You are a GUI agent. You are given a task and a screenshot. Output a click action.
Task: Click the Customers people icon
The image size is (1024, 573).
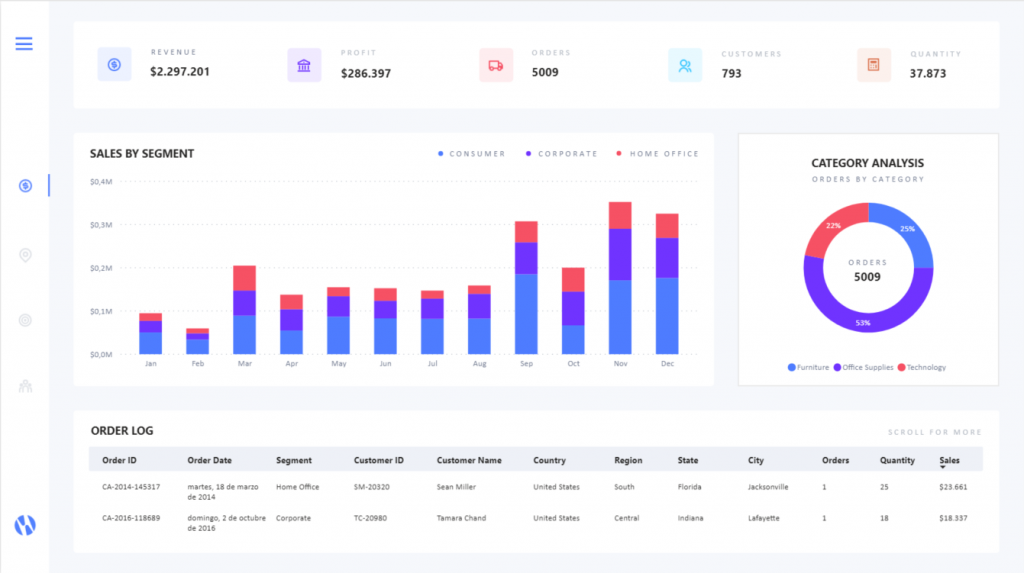(685, 65)
